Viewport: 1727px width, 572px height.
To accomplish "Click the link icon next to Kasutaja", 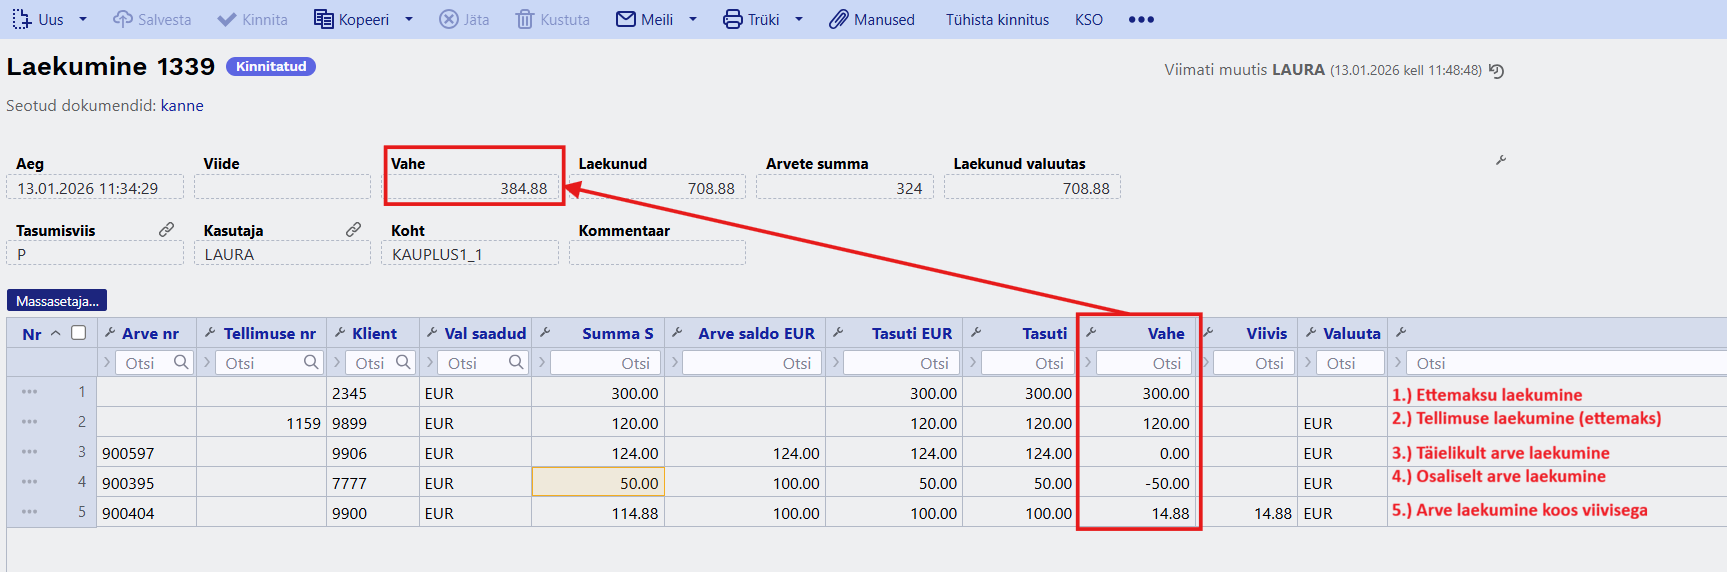I will pyautogui.click(x=353, y=230).
